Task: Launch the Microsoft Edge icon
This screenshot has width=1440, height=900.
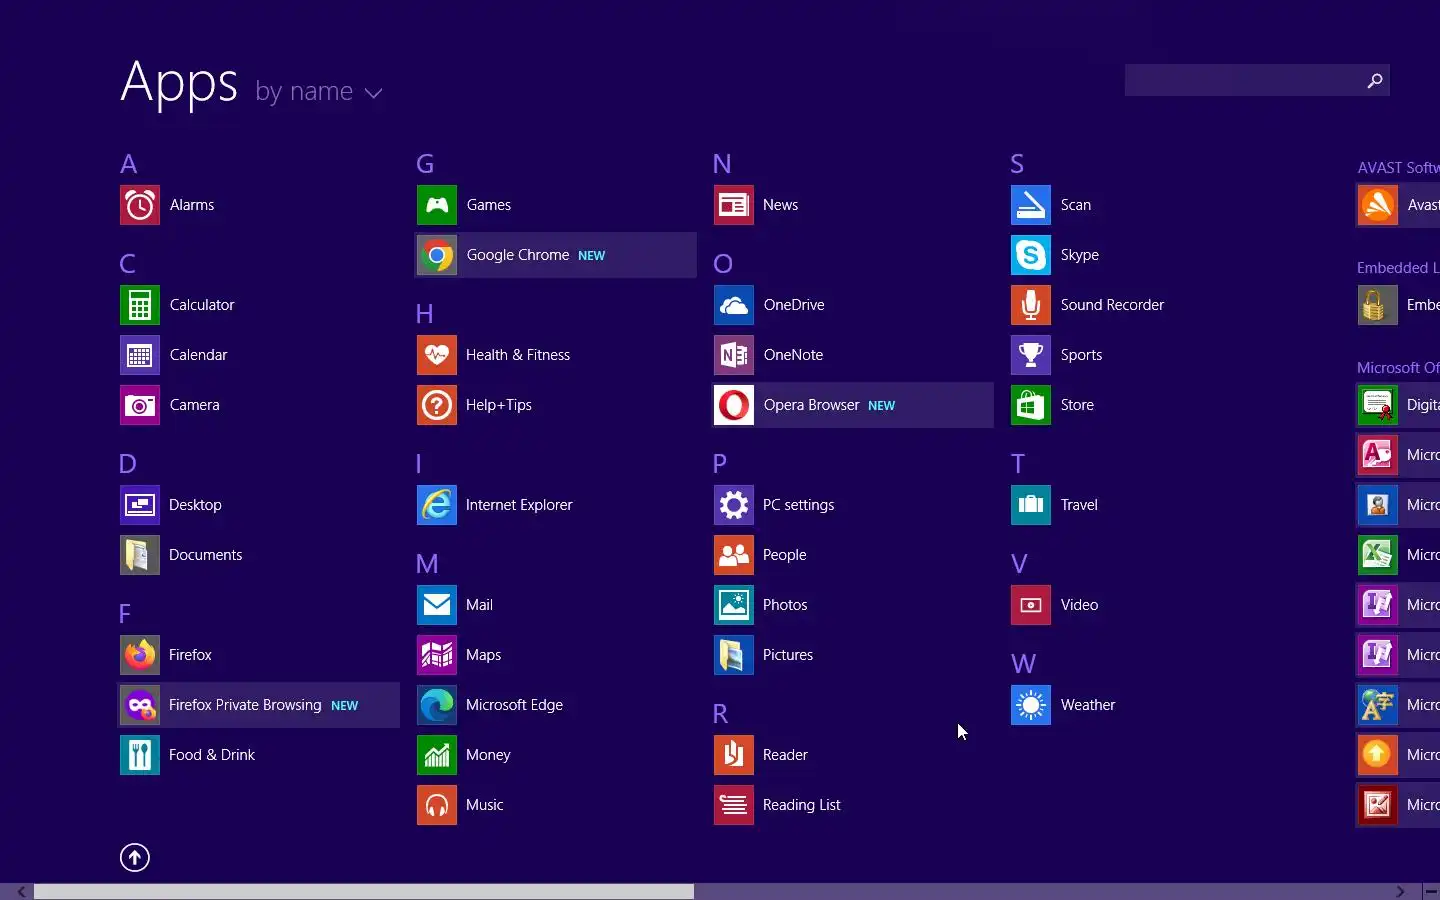Action: [x=437, y=705]
